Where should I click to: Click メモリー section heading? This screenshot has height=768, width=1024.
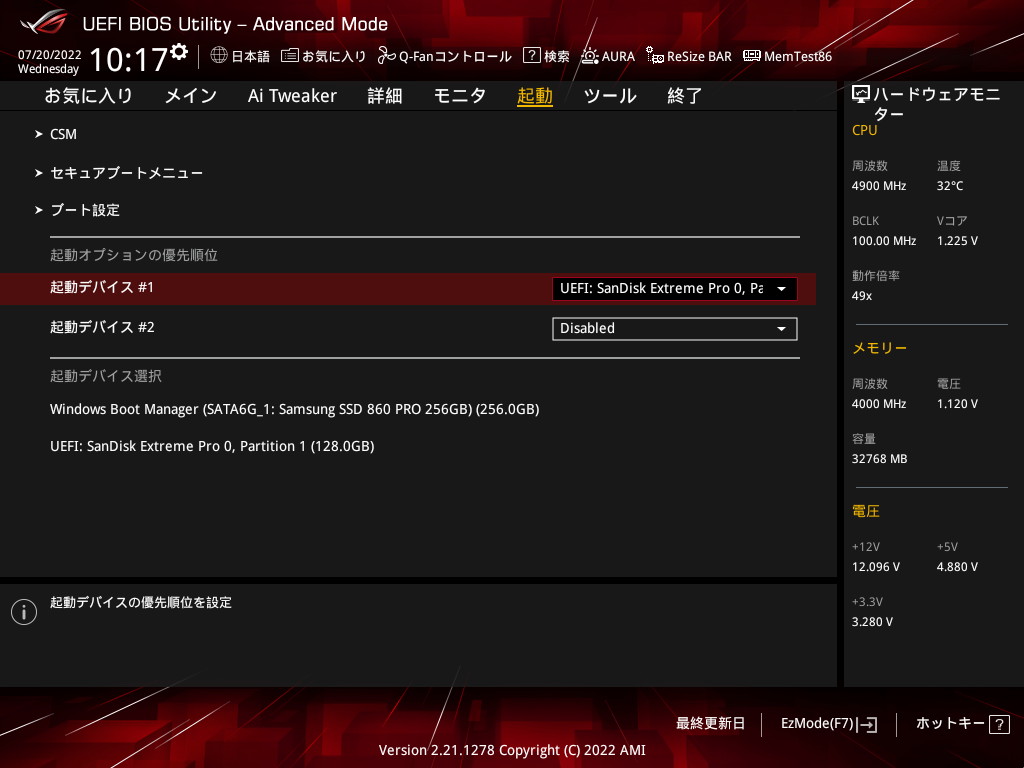(x=879, y=348)
